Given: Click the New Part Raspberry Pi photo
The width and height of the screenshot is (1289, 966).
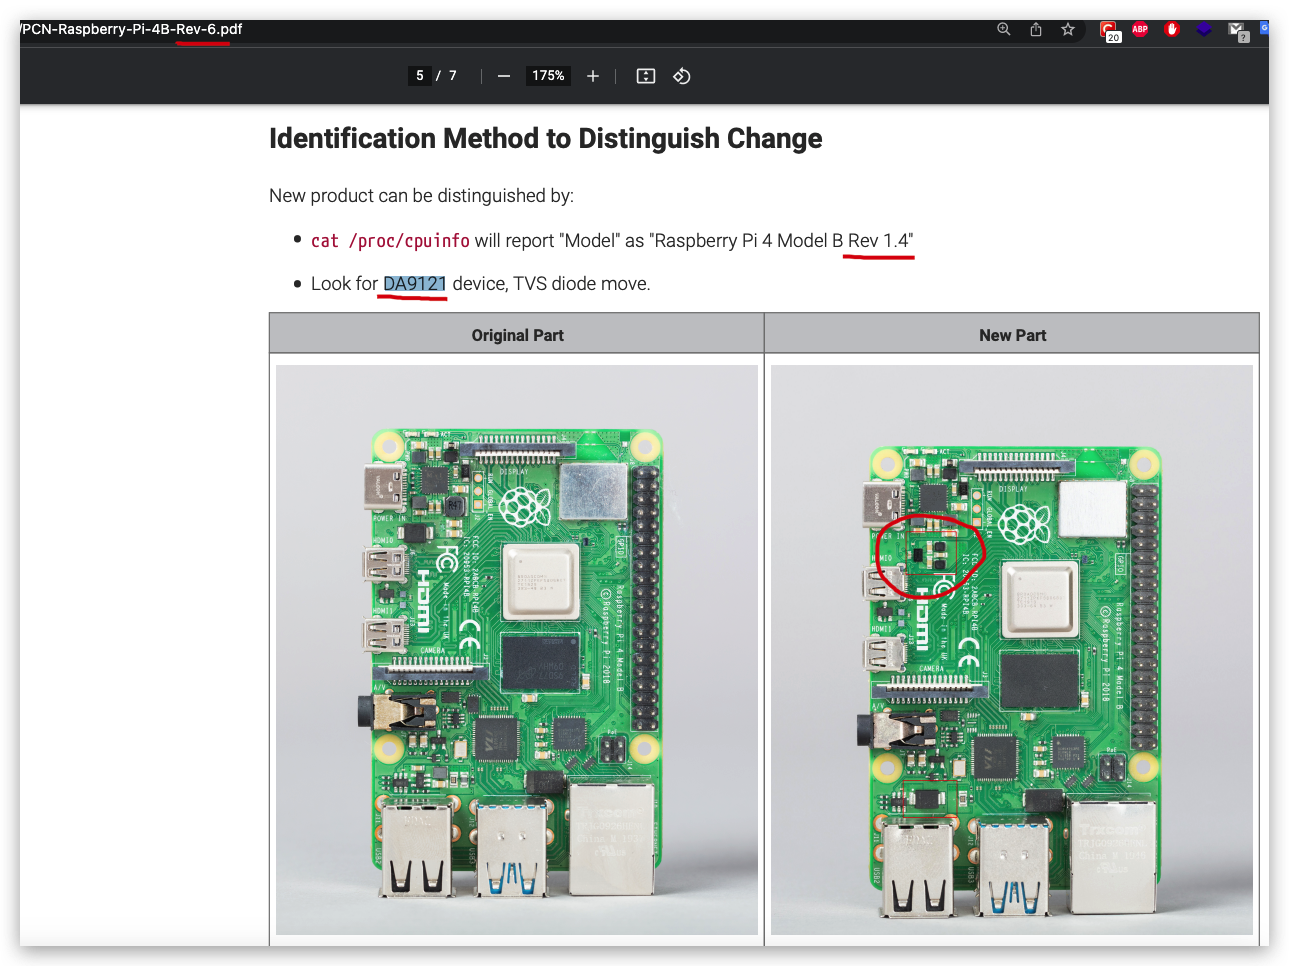Looking at the screenshot, I should click(x=1012, y=650).
